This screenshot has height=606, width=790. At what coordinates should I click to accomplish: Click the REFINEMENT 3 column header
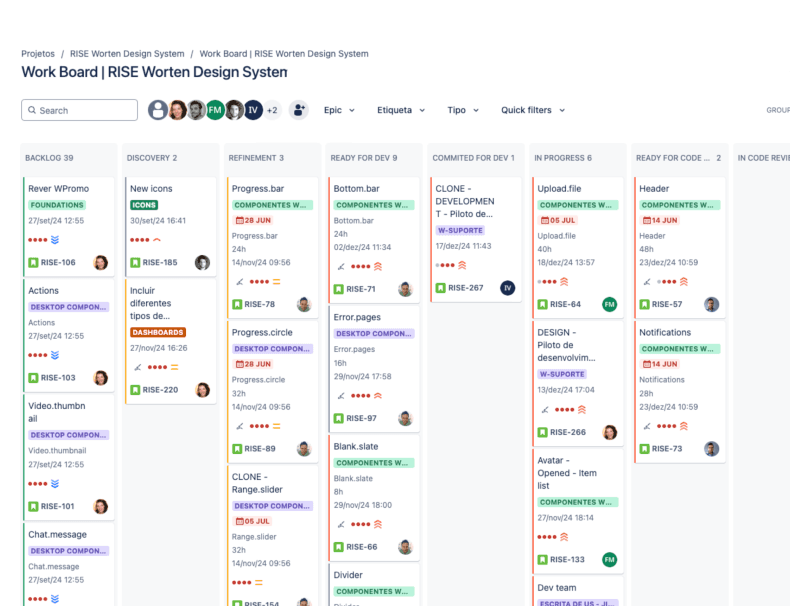coord(256,158)
